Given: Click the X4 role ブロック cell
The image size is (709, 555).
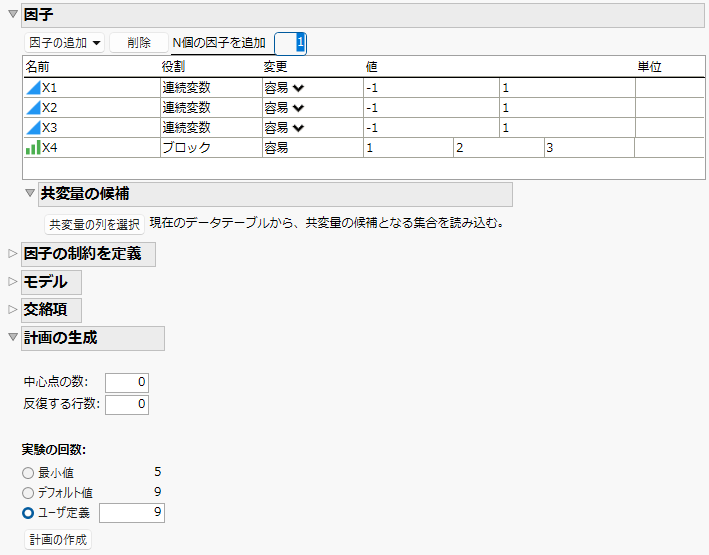Looking at the screenshot, I should (211, 147).
